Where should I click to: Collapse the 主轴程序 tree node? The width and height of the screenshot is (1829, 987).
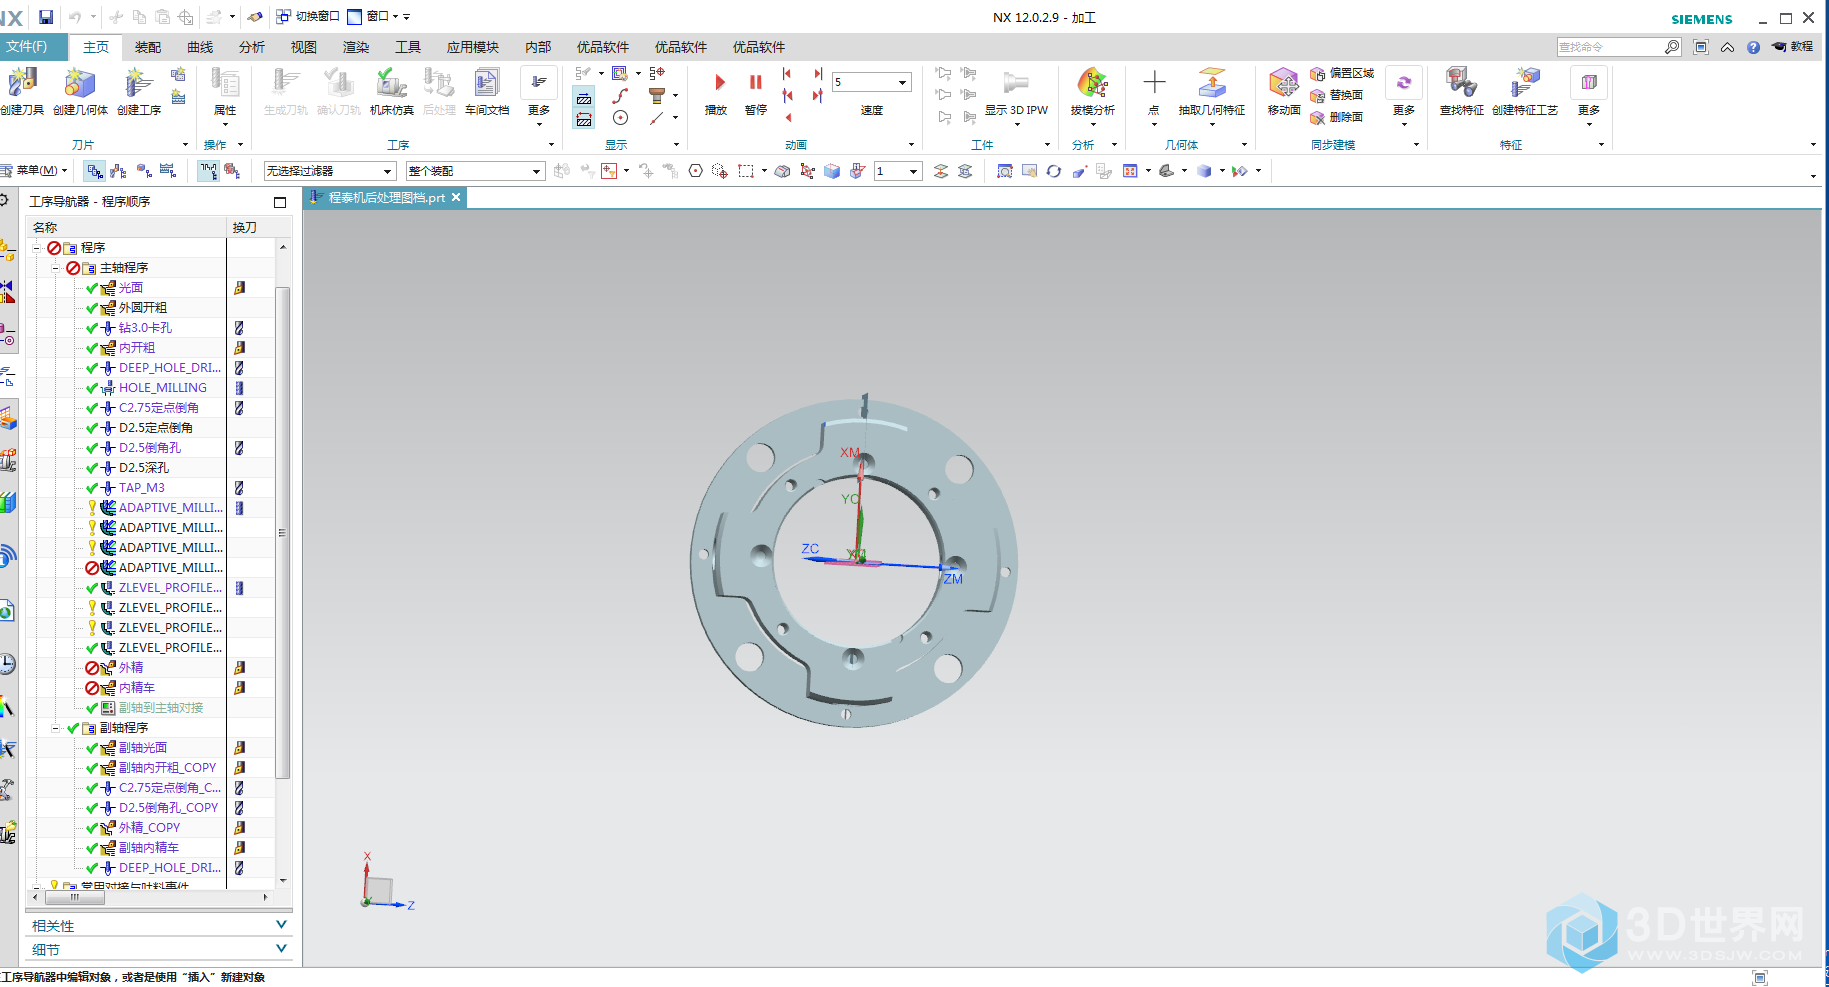click(x=56, y=267)
